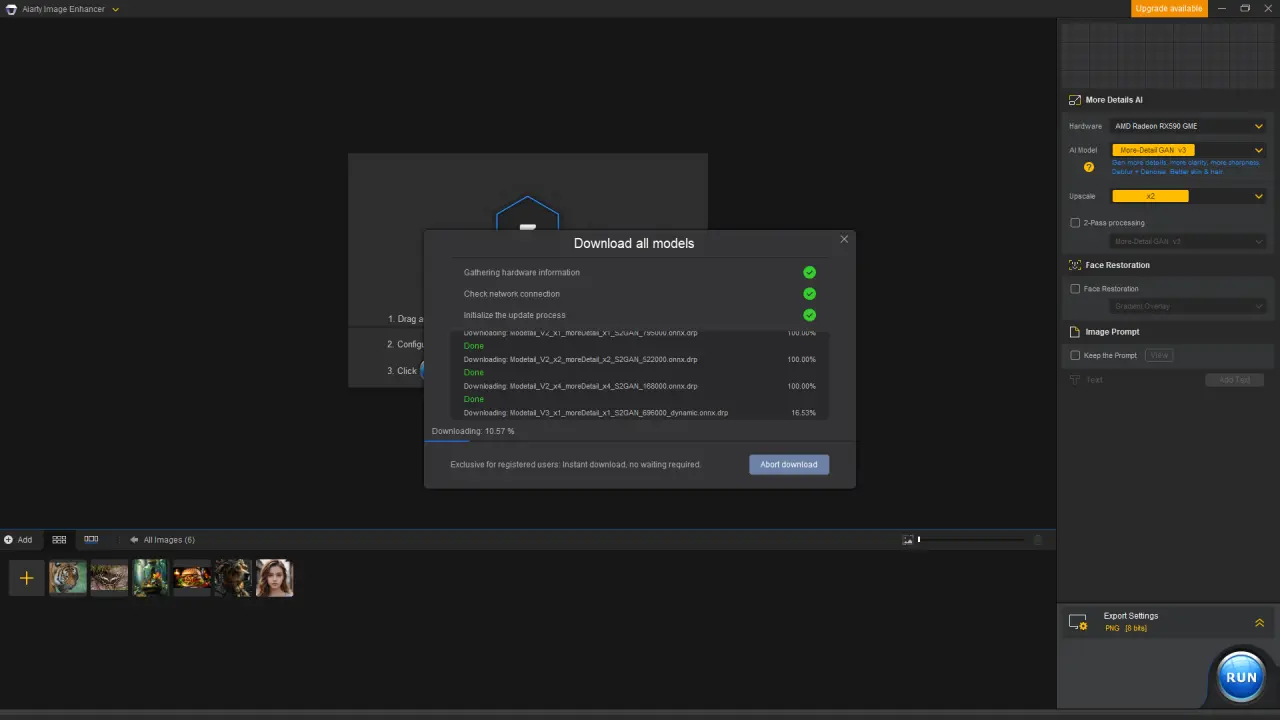
Task: Select the tiger image thumbnail
Action: pos(68,578)
